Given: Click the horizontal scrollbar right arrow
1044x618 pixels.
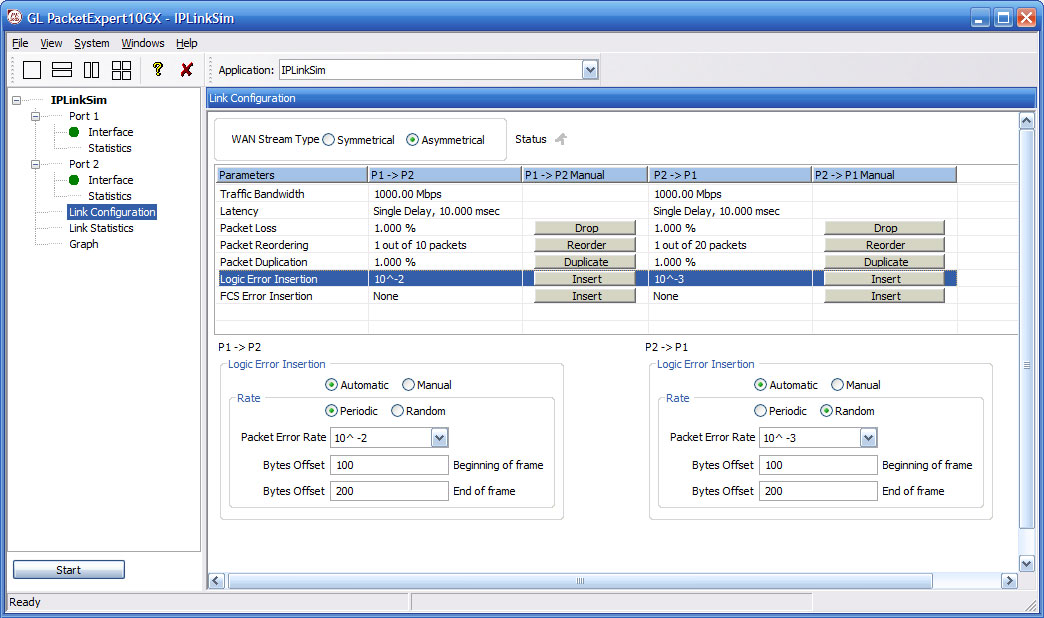Looking at the screenshot, I should 1009,581.
